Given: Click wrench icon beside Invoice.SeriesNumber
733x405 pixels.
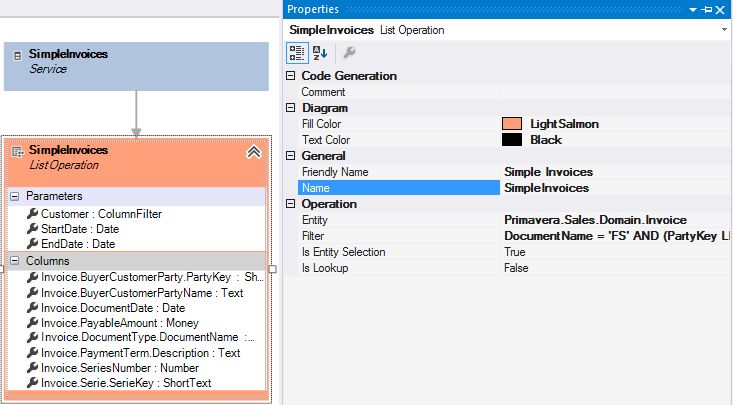Looking at the screenshot, I should (x=32, y=368).
